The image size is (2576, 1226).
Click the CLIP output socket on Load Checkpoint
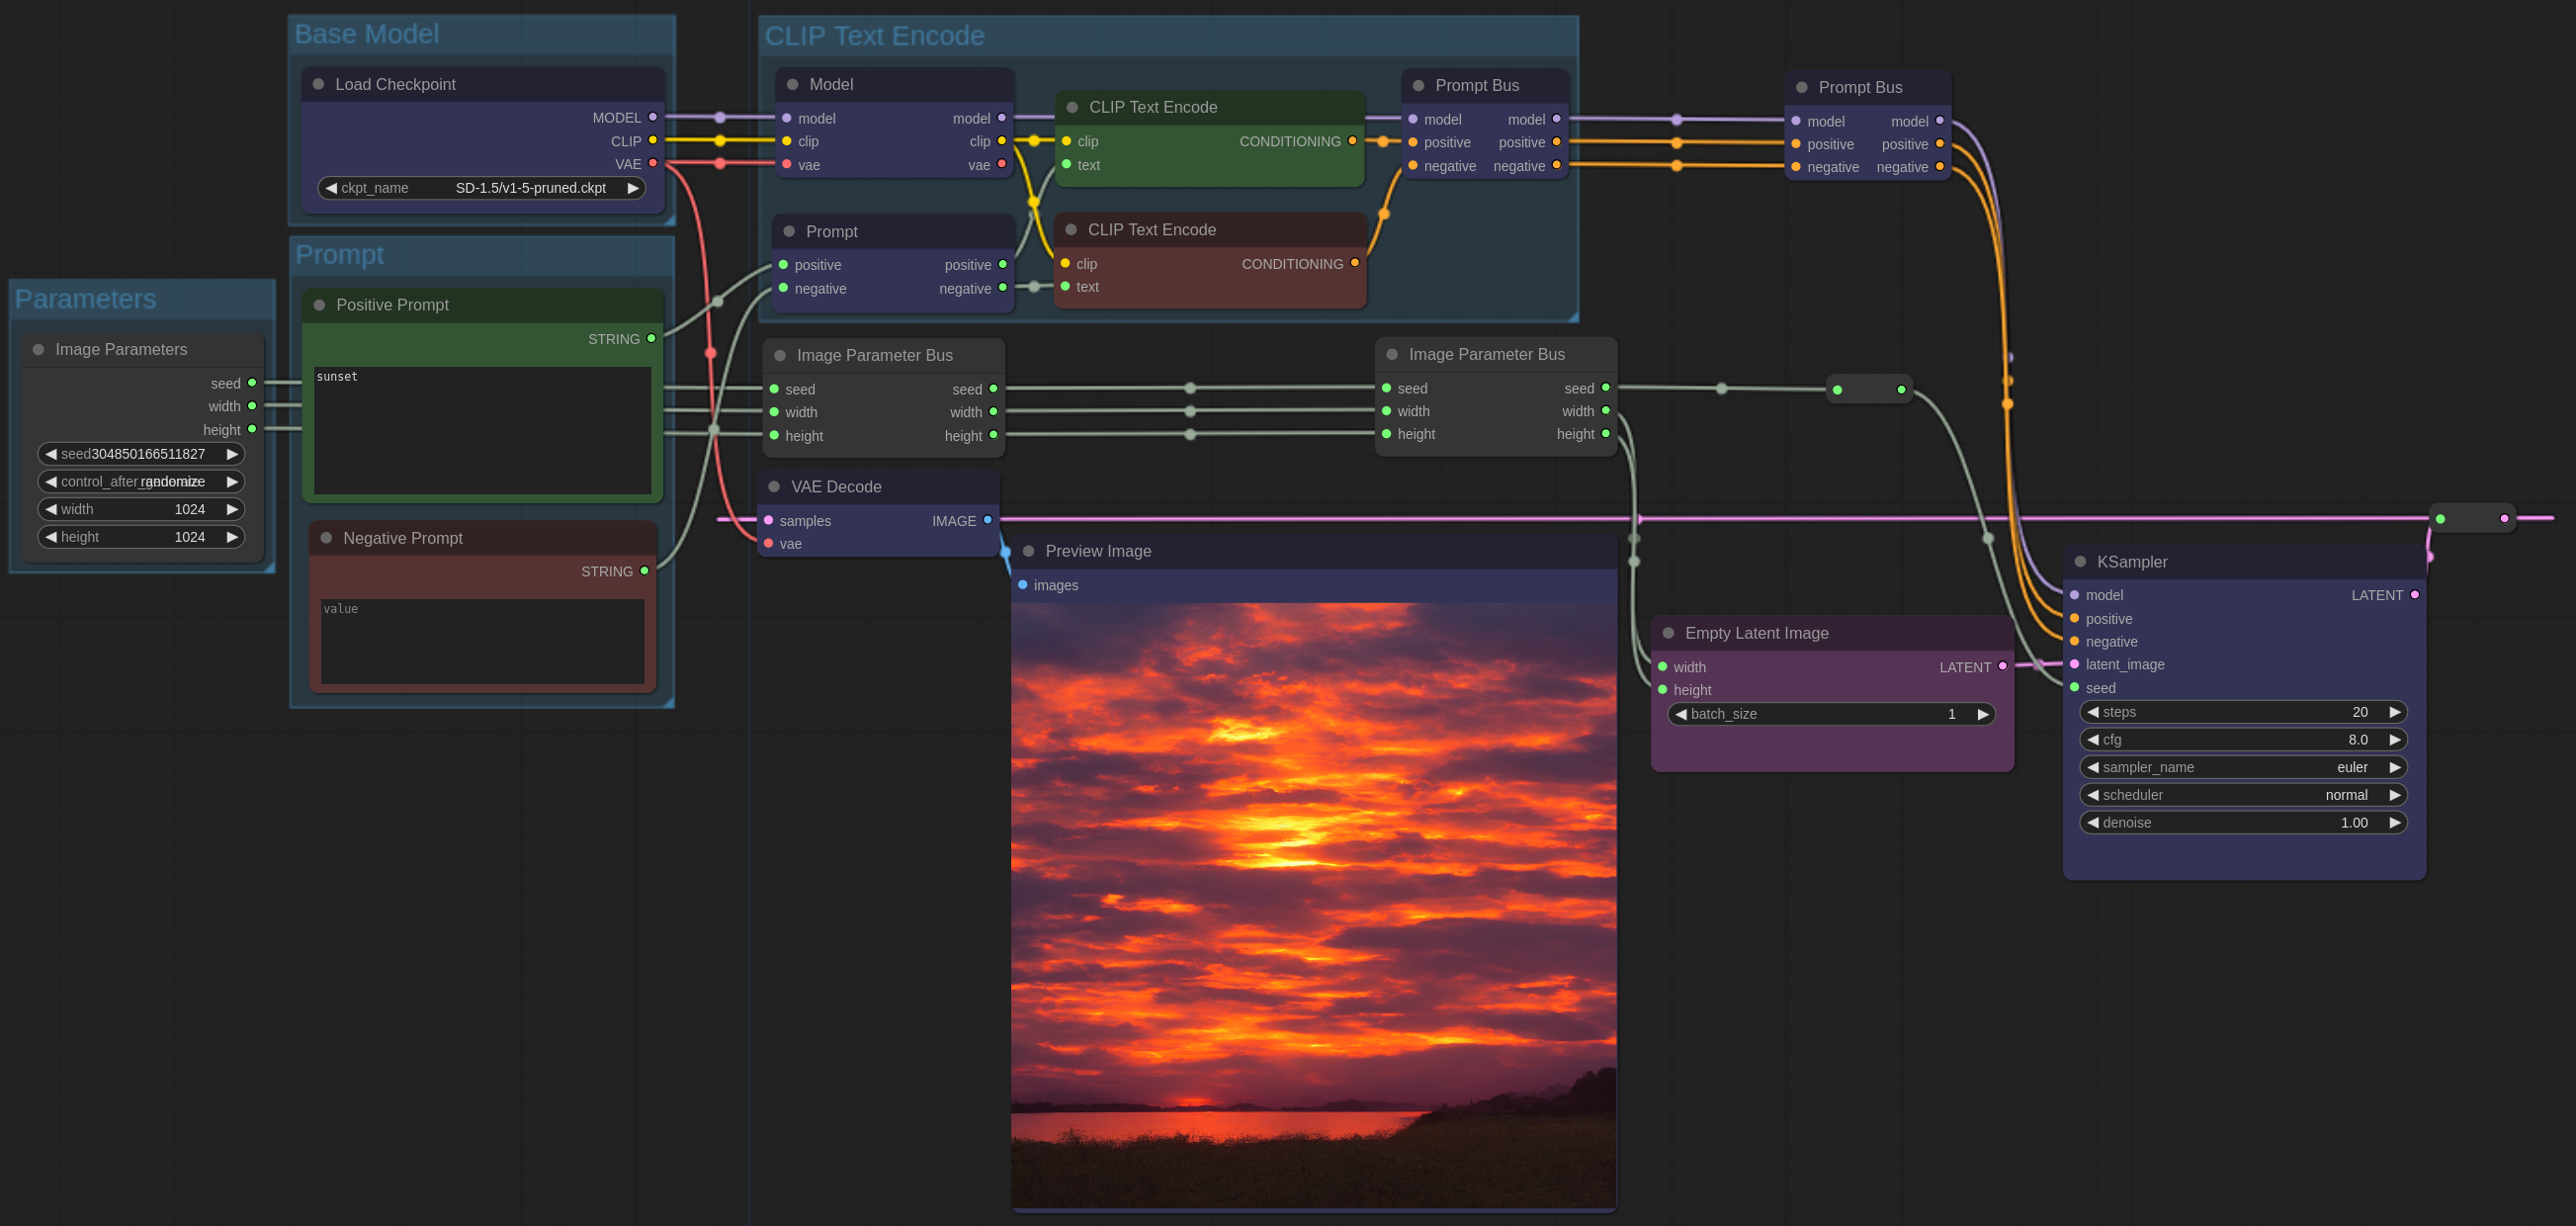pos(653,140)
